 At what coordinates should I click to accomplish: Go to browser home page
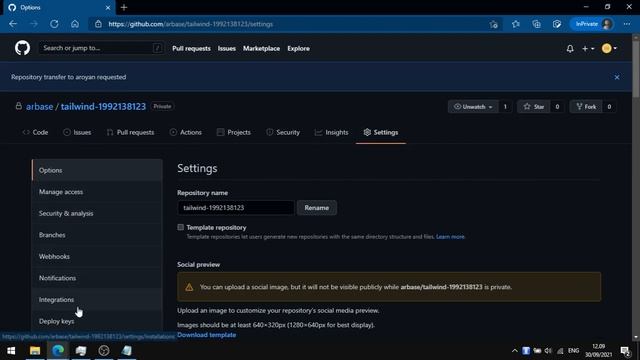(75, 24)
